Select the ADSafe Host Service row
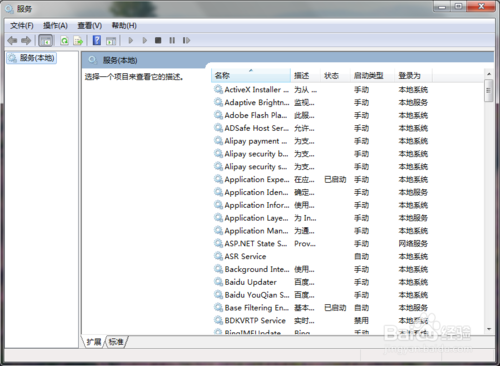 (321, 128)
